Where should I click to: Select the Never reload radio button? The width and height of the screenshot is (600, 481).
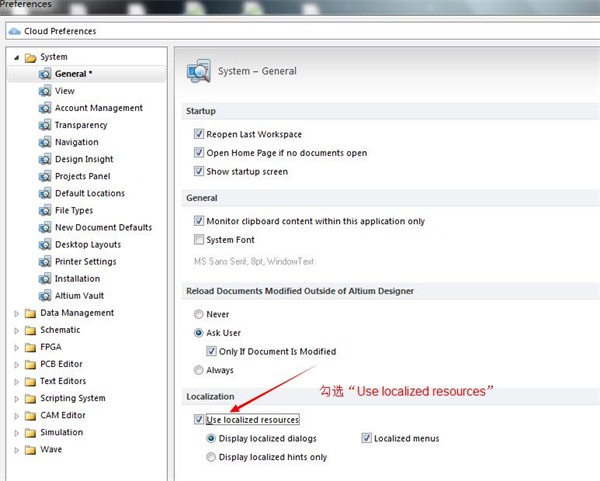coord(198,314)
